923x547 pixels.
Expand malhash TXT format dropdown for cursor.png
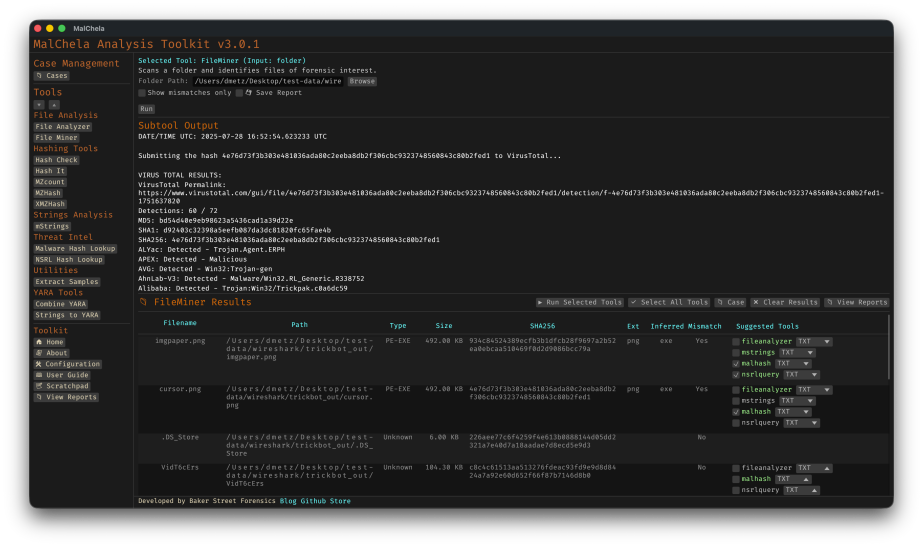[794, 411]
